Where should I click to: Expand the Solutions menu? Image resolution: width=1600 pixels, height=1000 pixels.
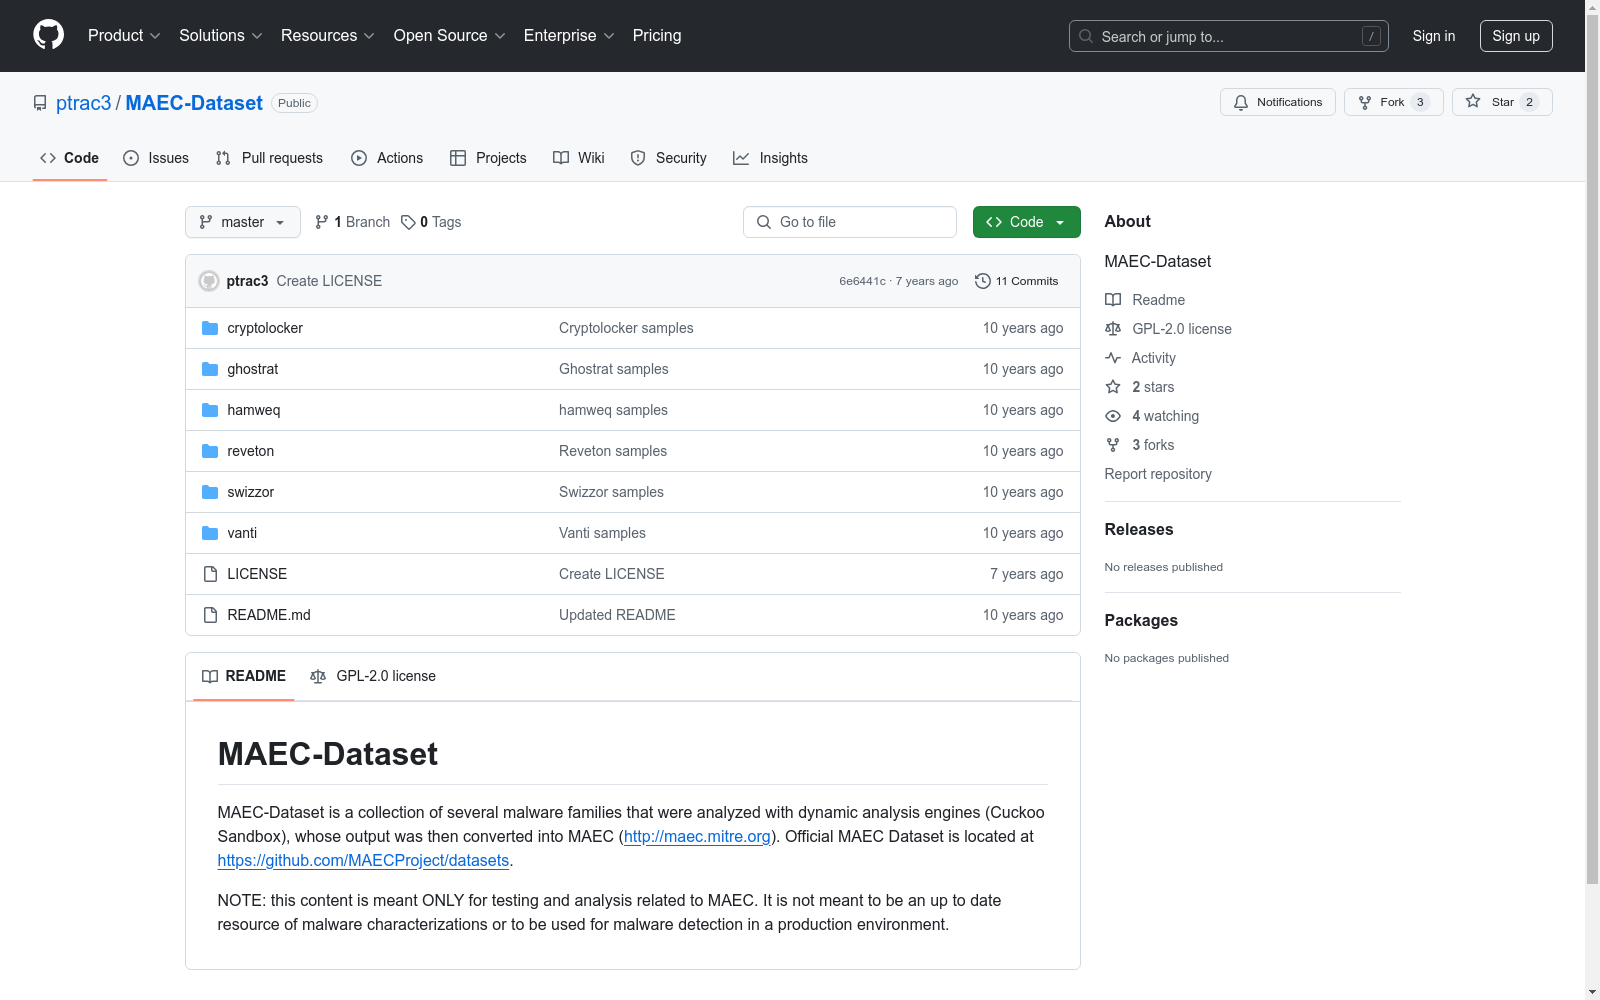click(221, 36)
